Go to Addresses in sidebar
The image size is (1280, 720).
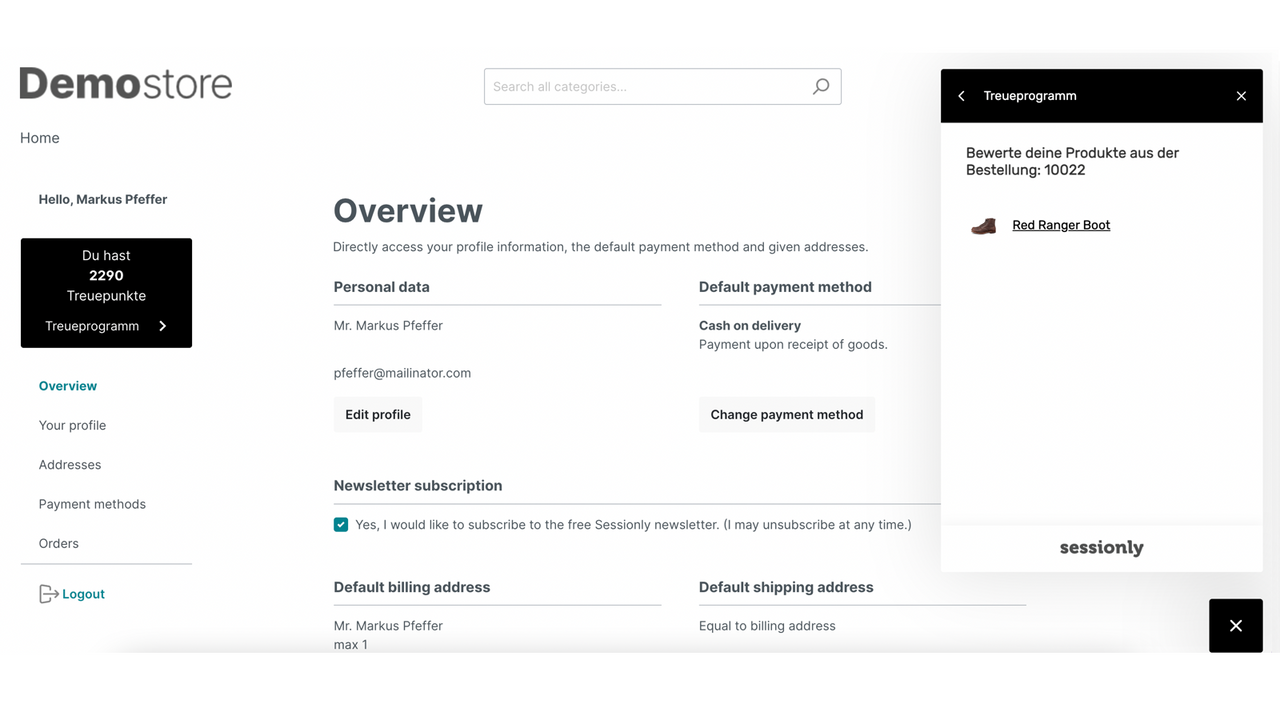click(x=70, y=465)
